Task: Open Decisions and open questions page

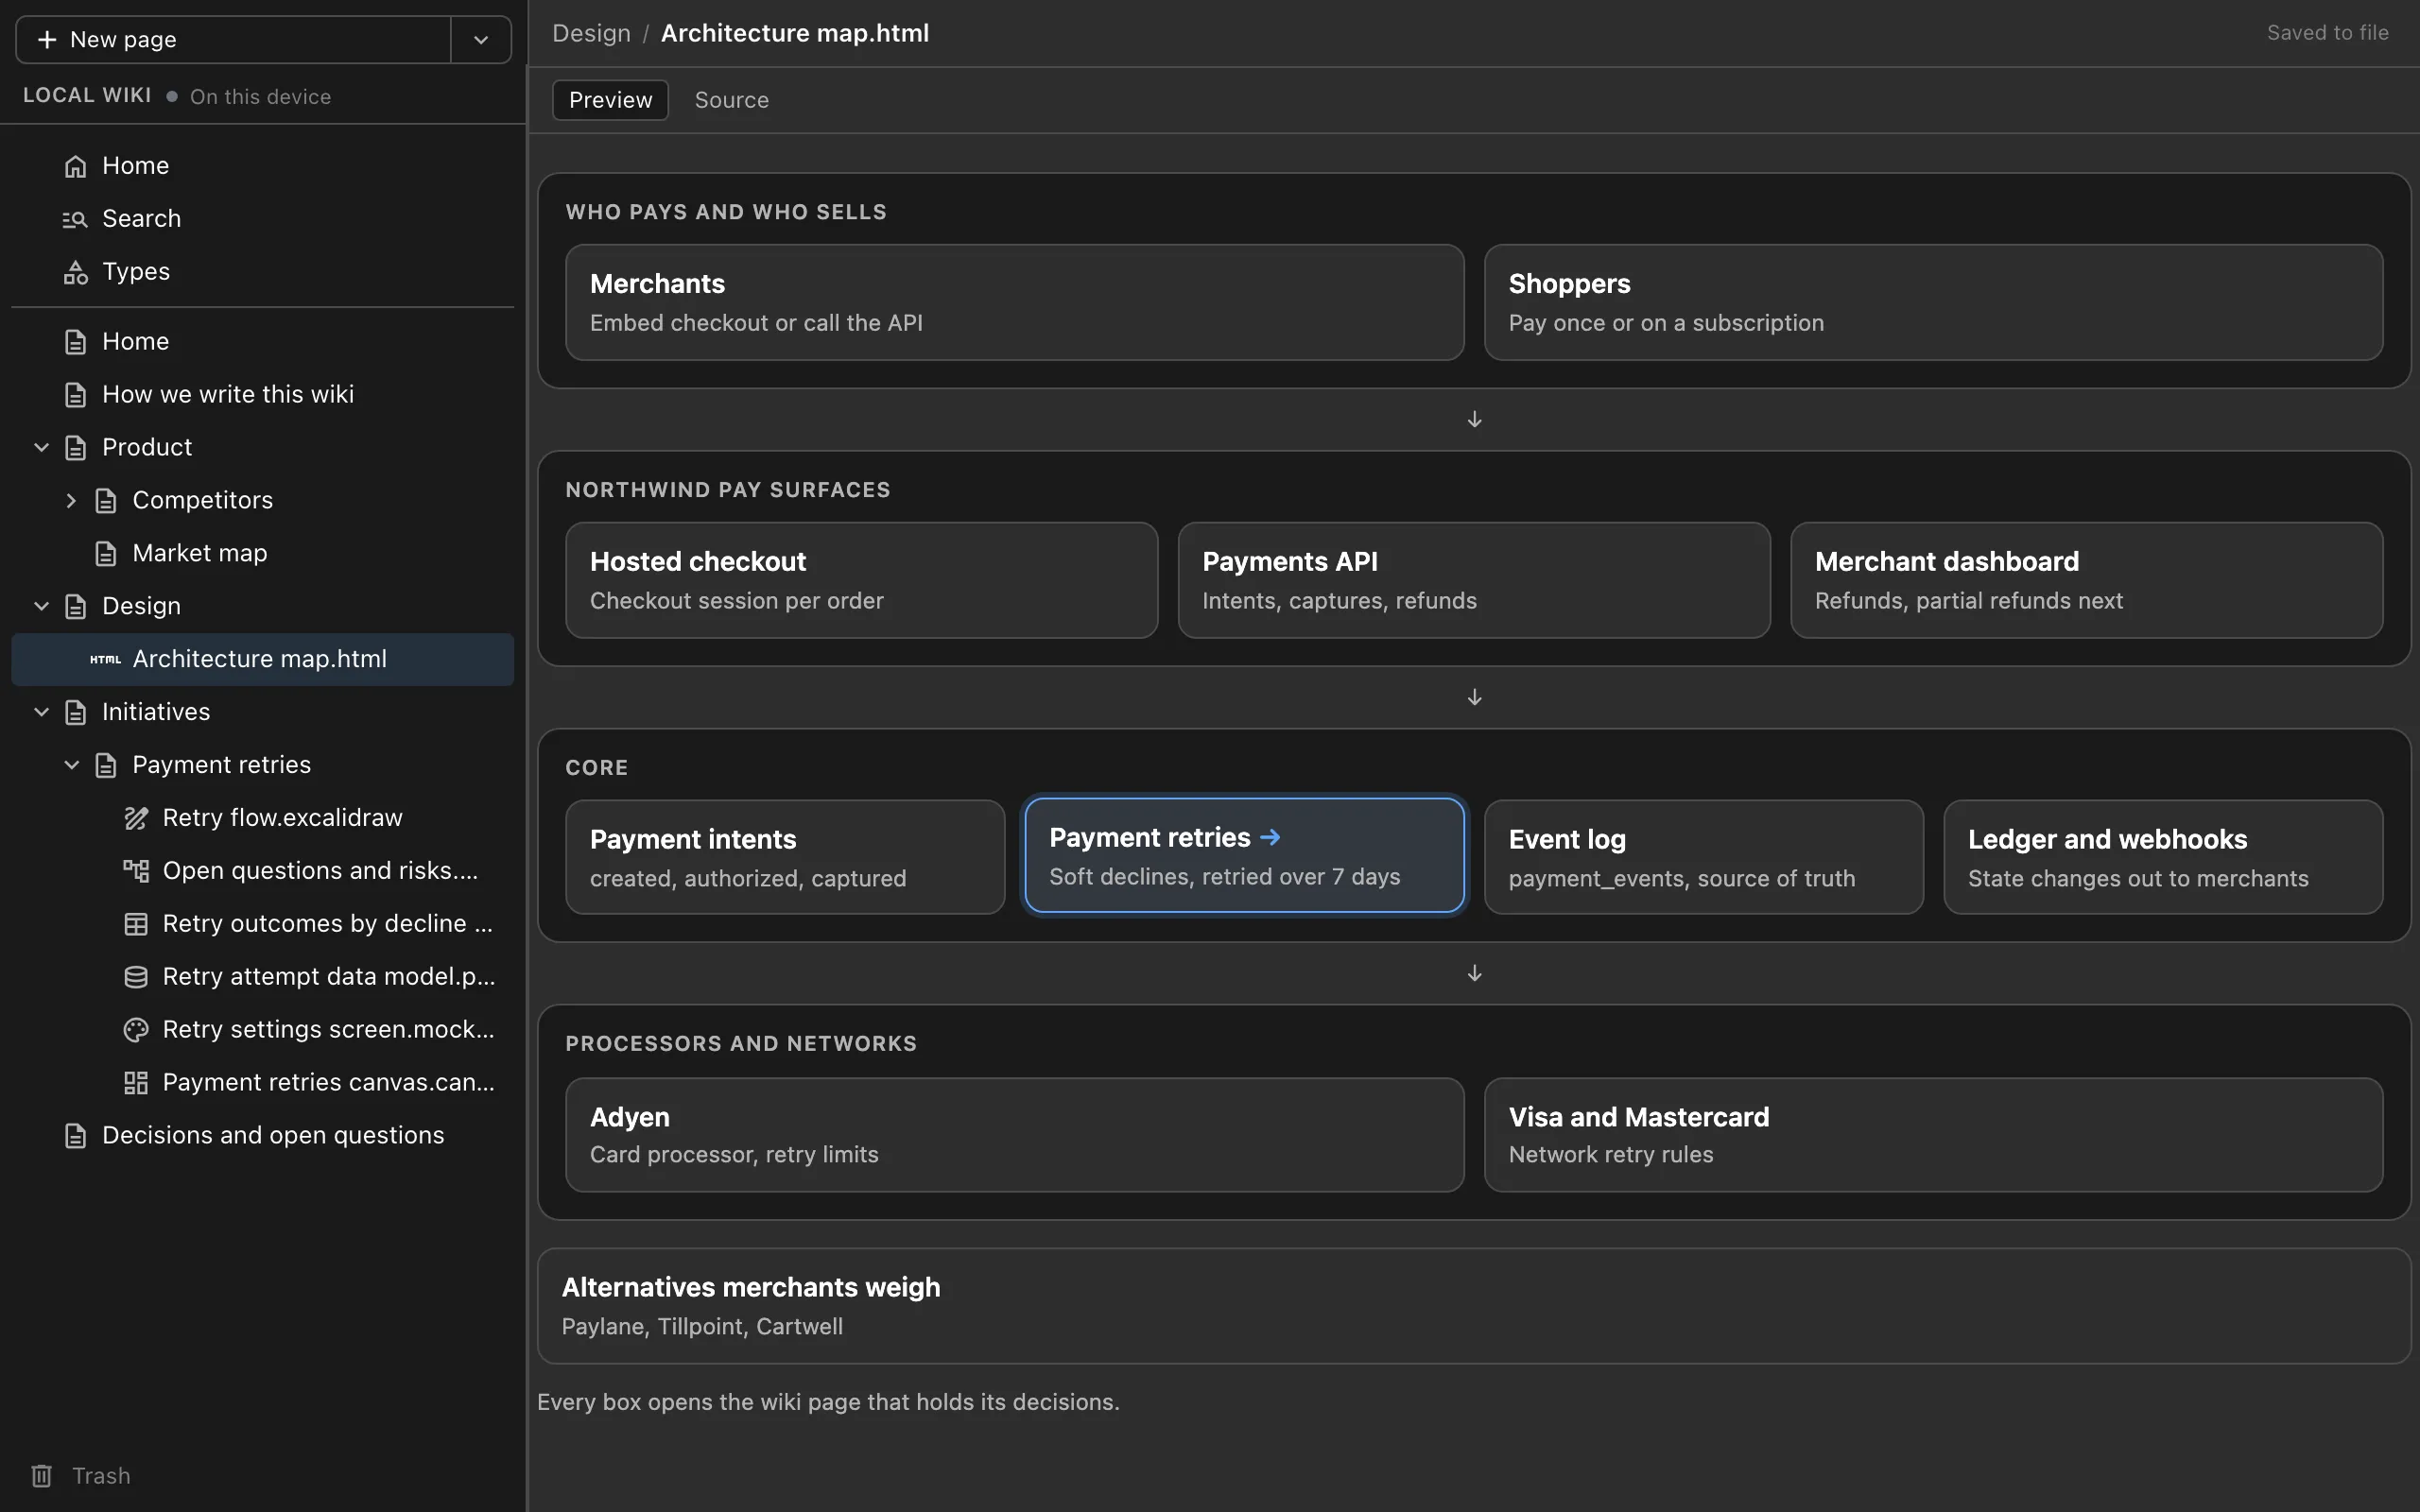Action: [x=263, y=1137]
